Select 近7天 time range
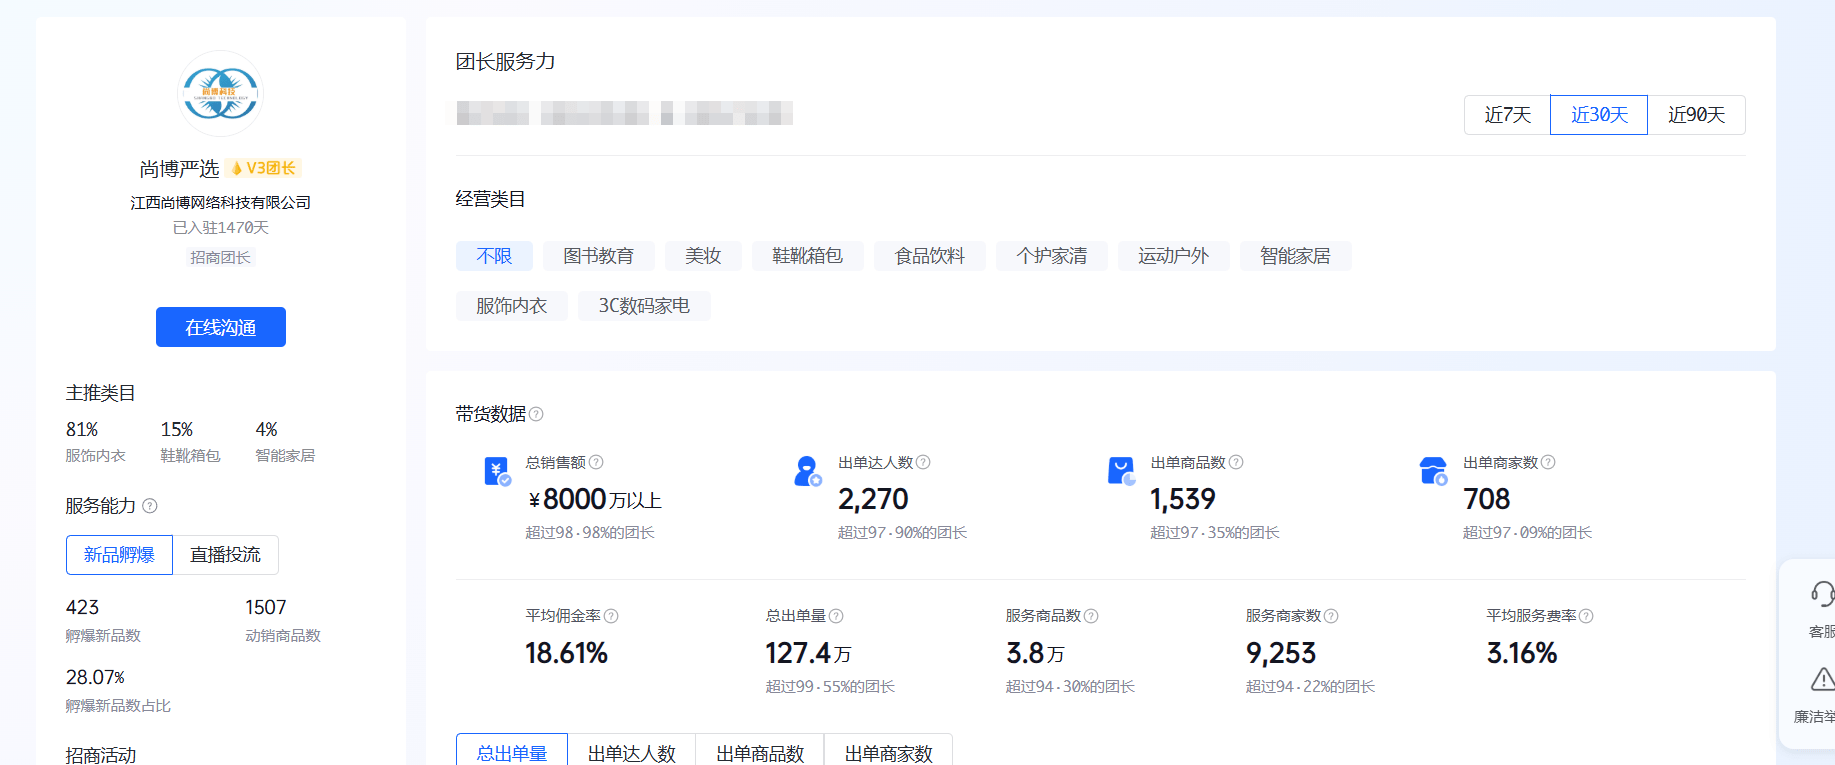Viewport: 1835px width, 765px height. tap(1507, 115)
